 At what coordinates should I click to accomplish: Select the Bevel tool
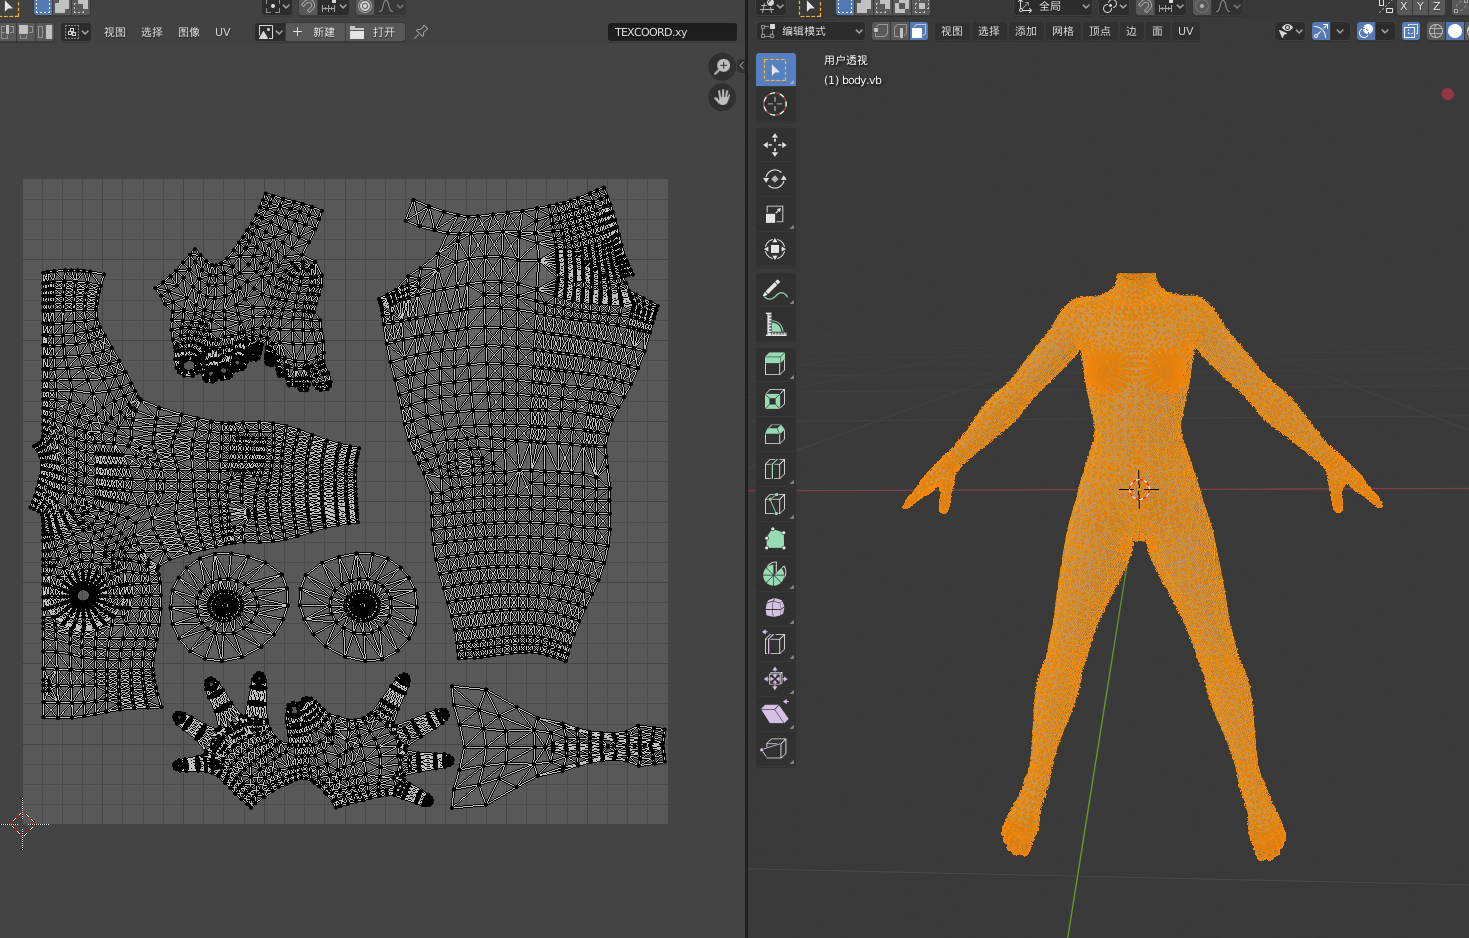(x=775, y=434)
